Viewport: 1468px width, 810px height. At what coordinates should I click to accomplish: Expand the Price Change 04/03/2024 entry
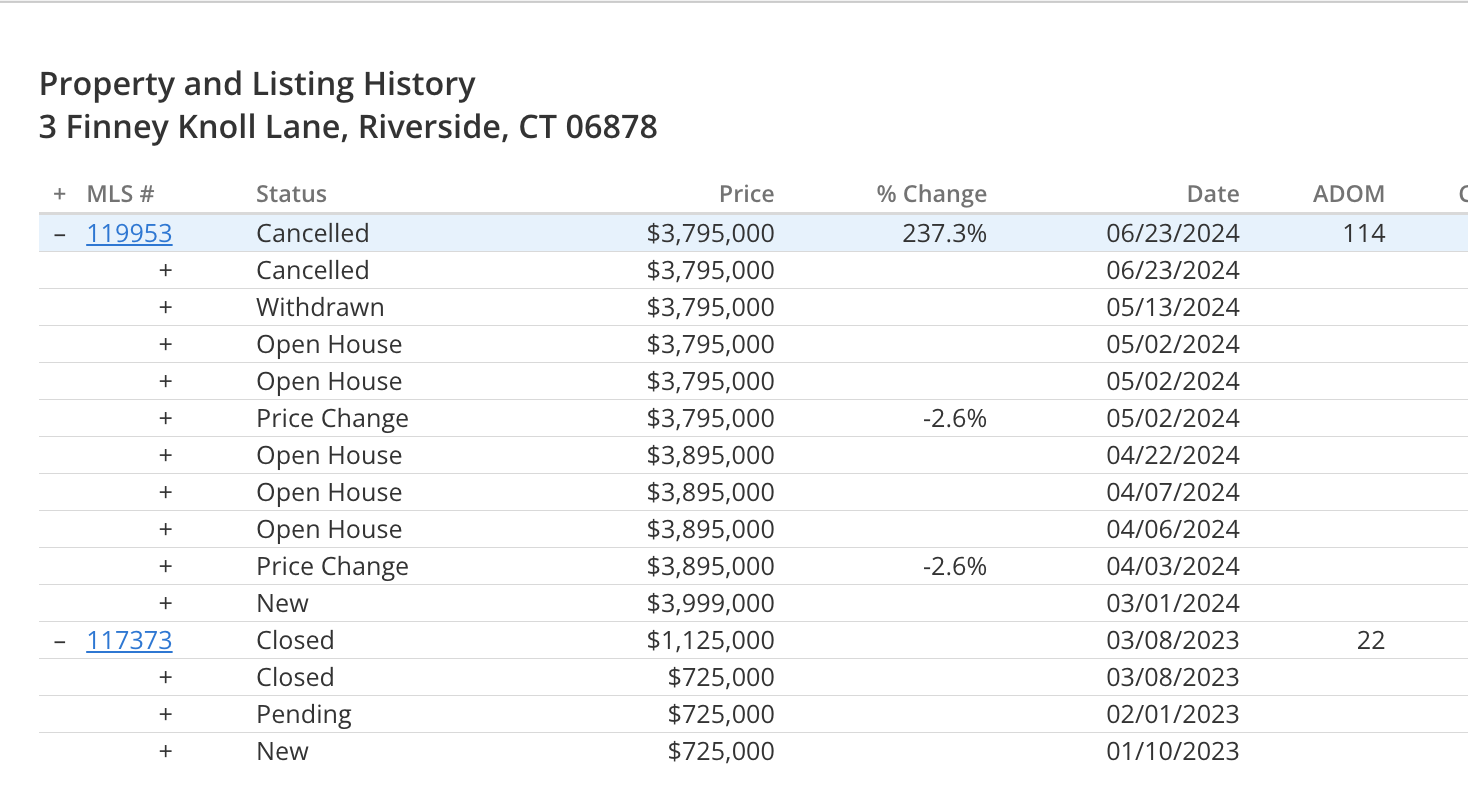[x=166, y=566]
